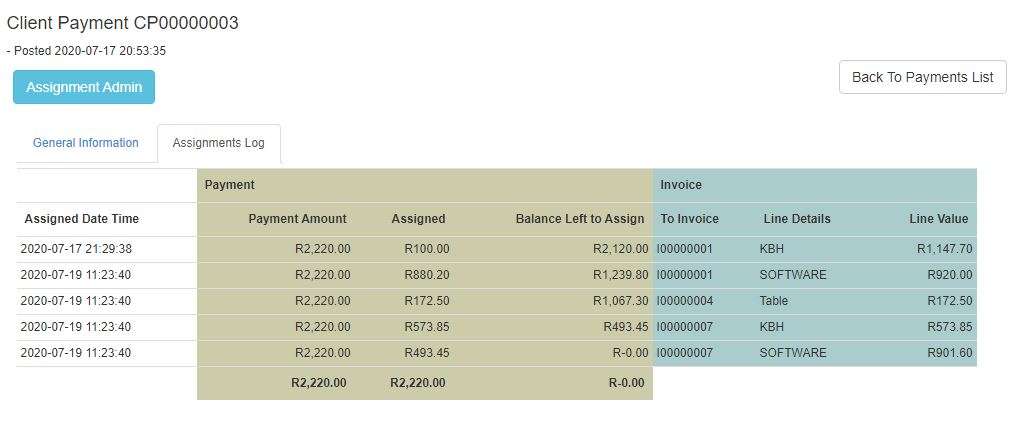The height and width of the screenshot is (443, 1027).
Task: Select the Assignments Log tab
Action: coord(219,143)
